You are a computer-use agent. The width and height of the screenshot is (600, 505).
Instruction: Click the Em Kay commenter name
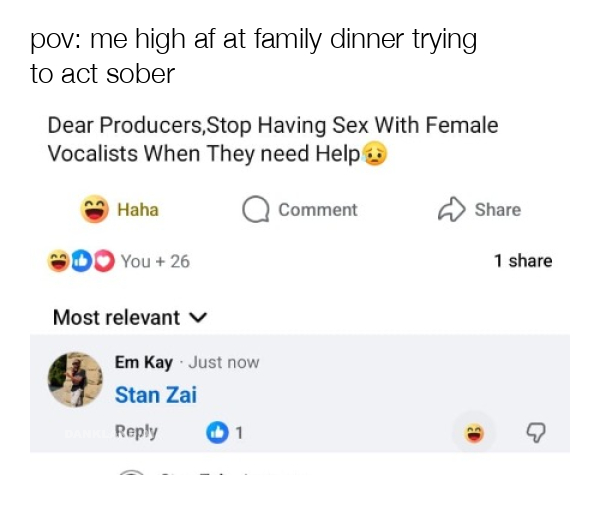click(143, 362)
